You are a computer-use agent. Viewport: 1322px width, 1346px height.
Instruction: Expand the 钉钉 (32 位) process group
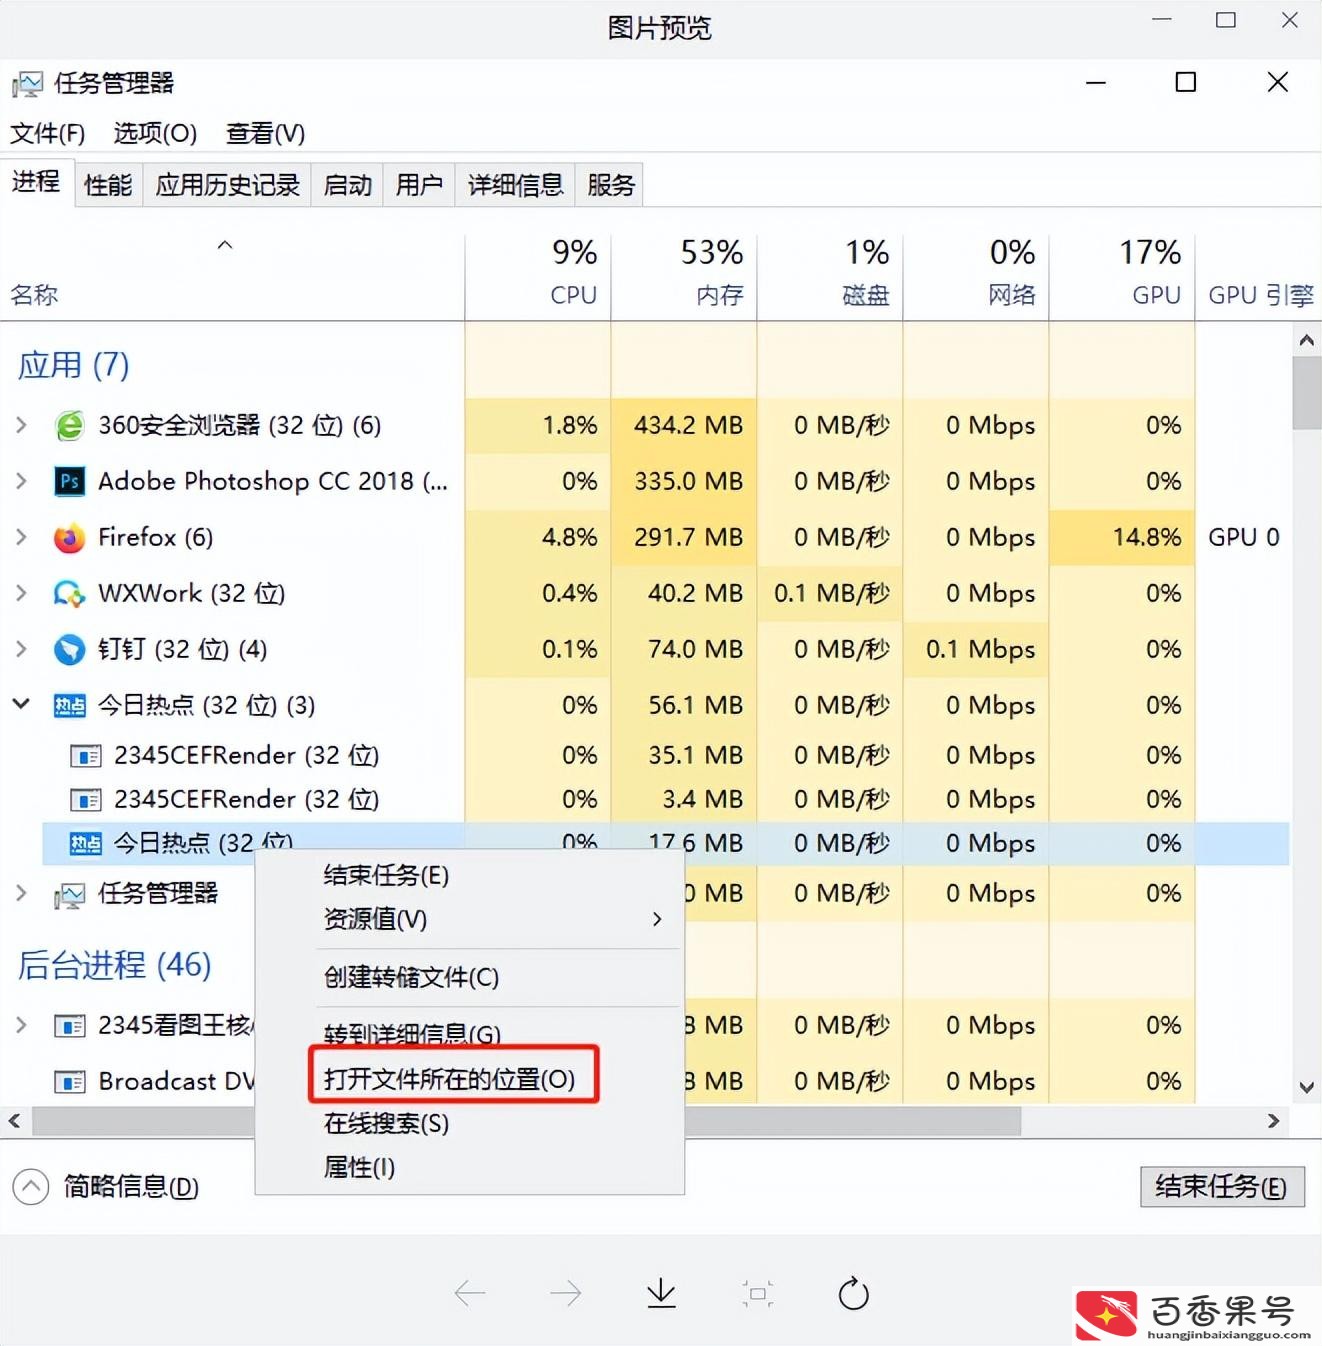click(21, 649)
